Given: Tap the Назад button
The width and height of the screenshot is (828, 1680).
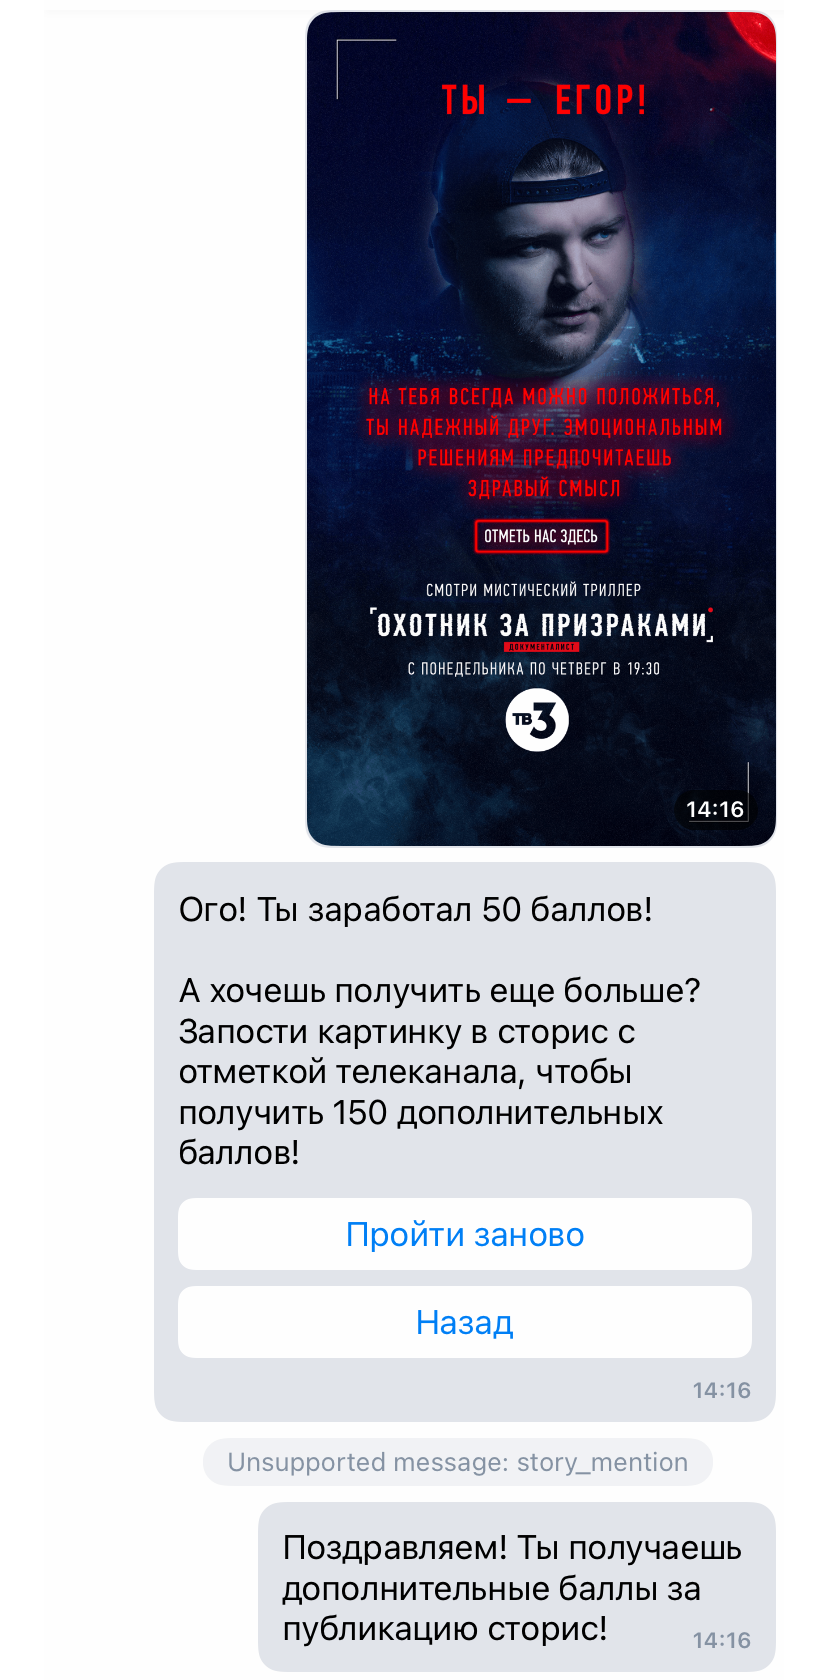Looking at the screenshot, I should click(x=465, y=1322).
